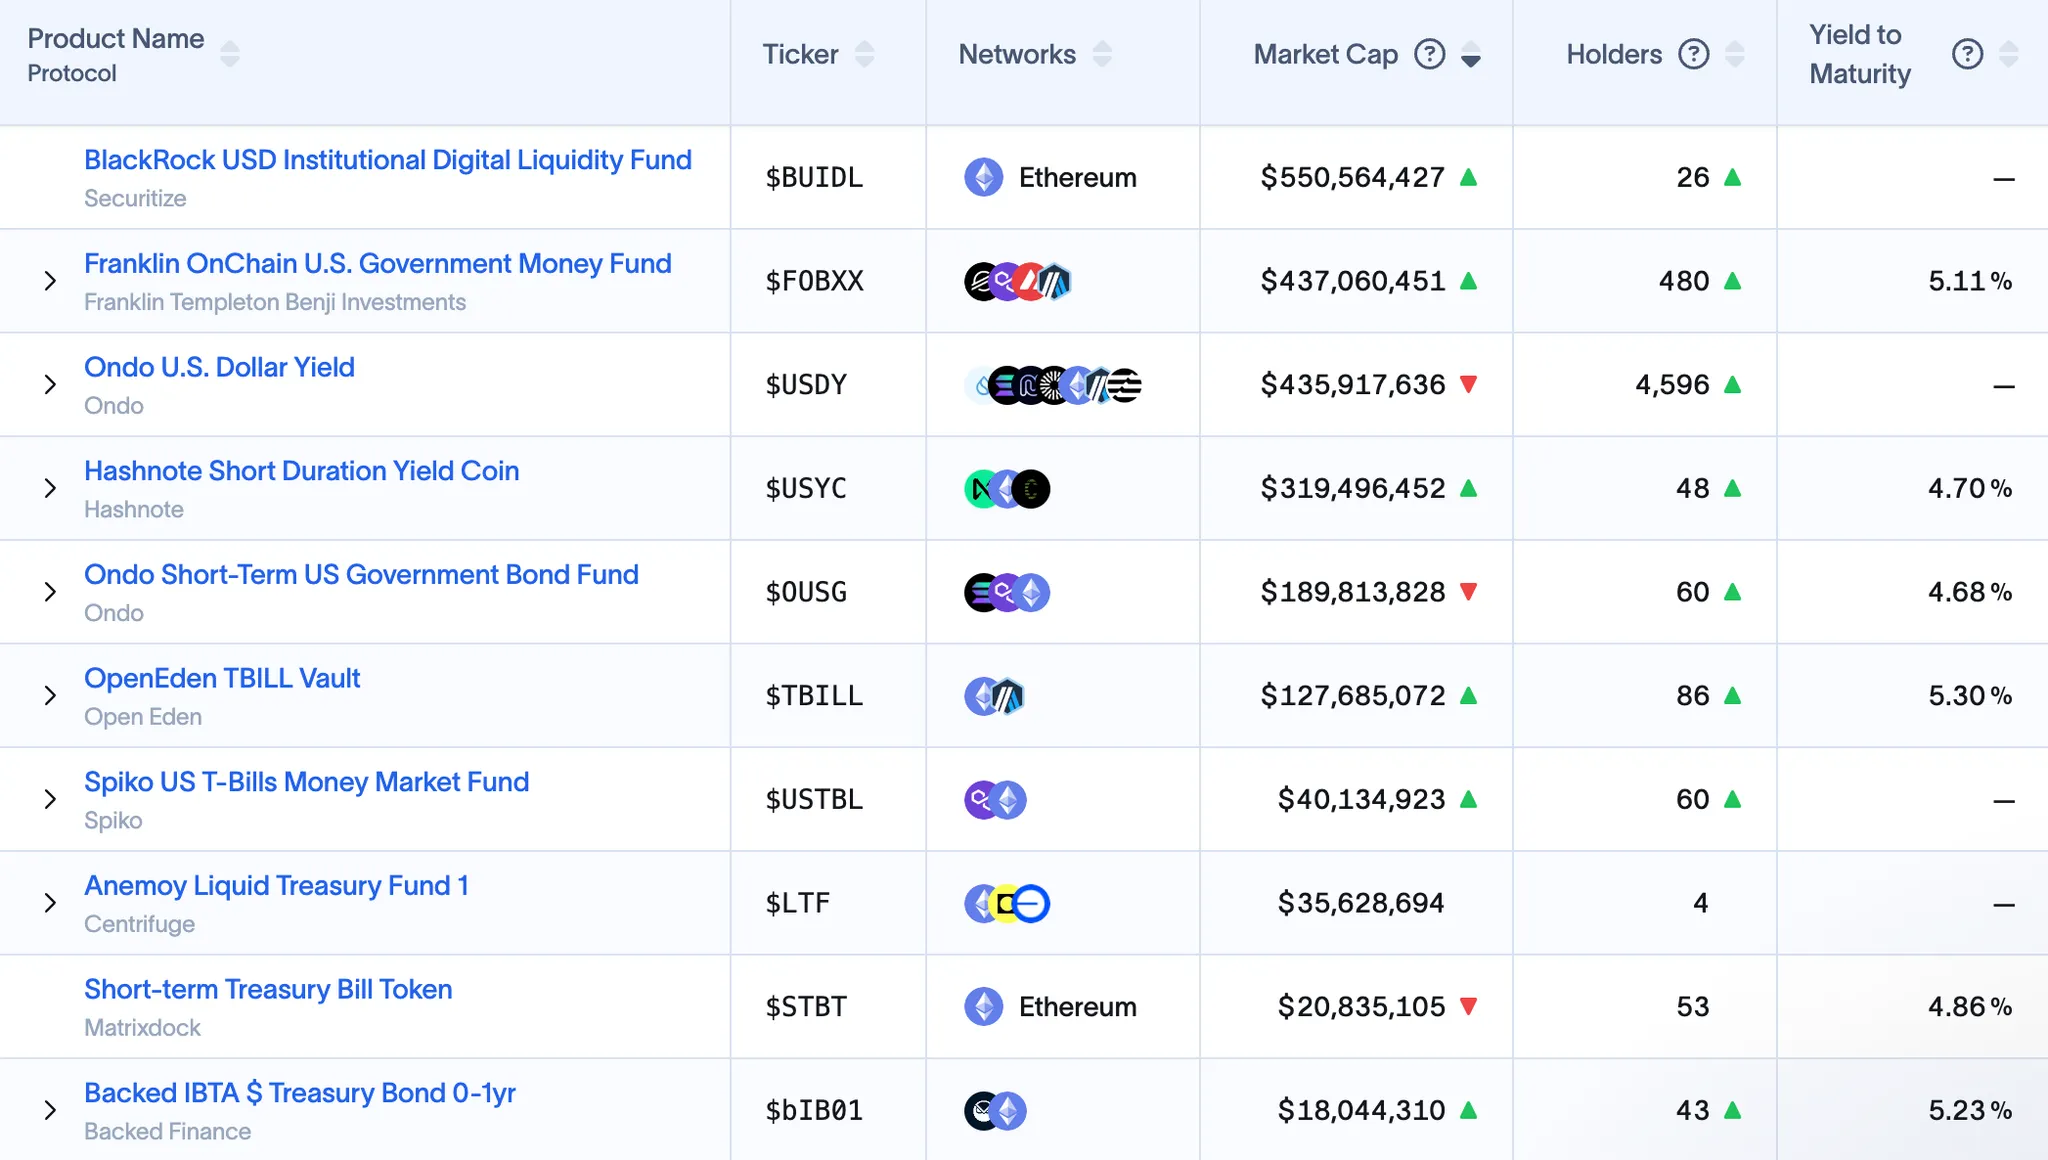Viewport: 2048px width, 1160px height.
Task: Sort by Yield to Maturity arrows
Action: pyautogui.click(x=2008, y=54)
